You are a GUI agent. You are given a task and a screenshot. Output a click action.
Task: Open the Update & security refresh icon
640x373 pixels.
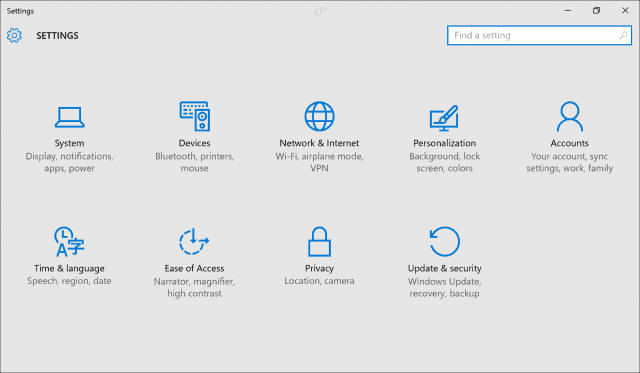coord(444,242)
